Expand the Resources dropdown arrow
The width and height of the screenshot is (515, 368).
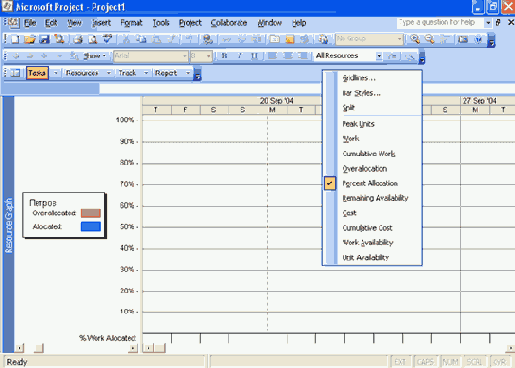tap(109, 73)
